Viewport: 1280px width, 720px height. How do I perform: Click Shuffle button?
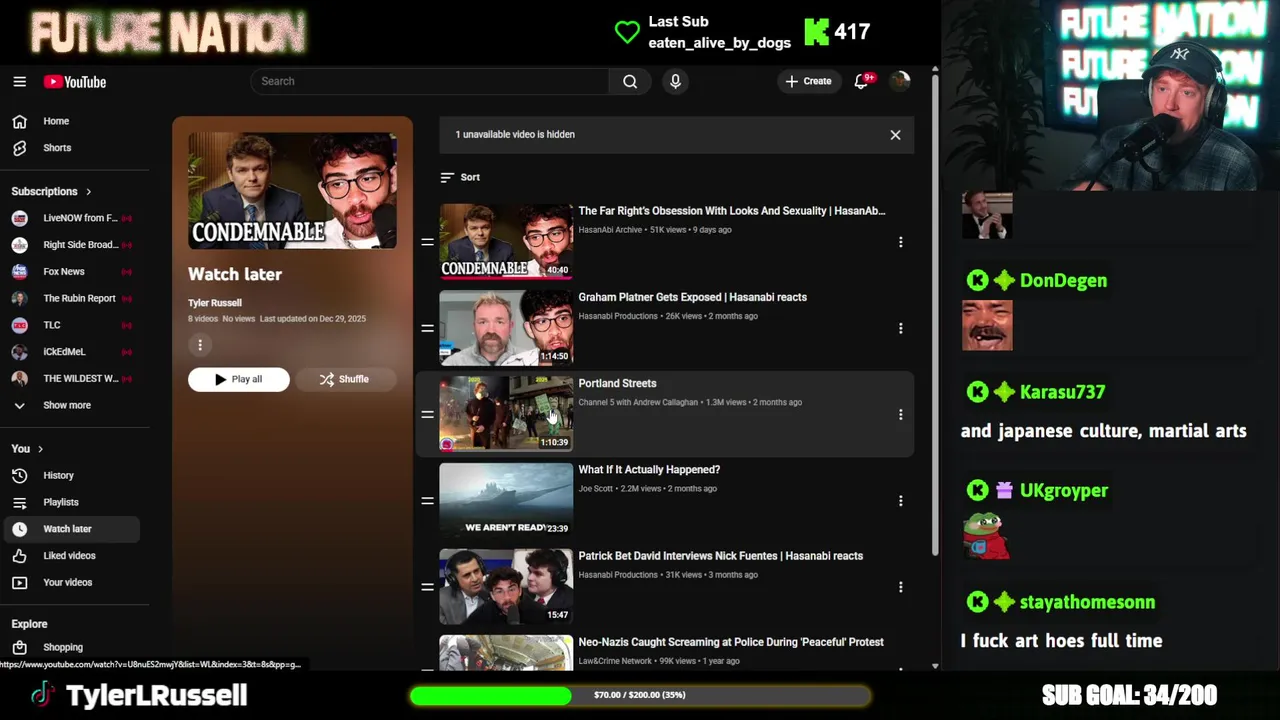point(344,379)
